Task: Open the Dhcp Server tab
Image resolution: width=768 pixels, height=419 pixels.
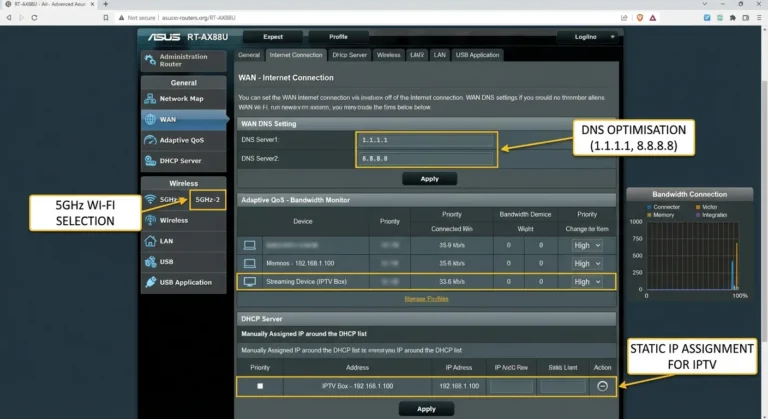Action: click(349, 55)
